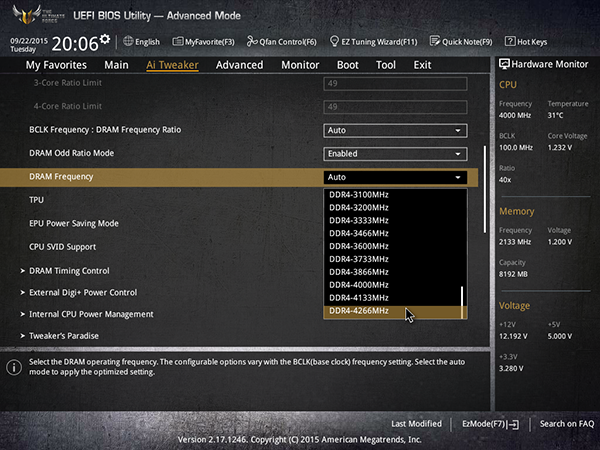This screenshot has width=600, height=450.
Task: Show Hot Keys question-mark icon
Action: pyautogui.click(x=510, y=41)
